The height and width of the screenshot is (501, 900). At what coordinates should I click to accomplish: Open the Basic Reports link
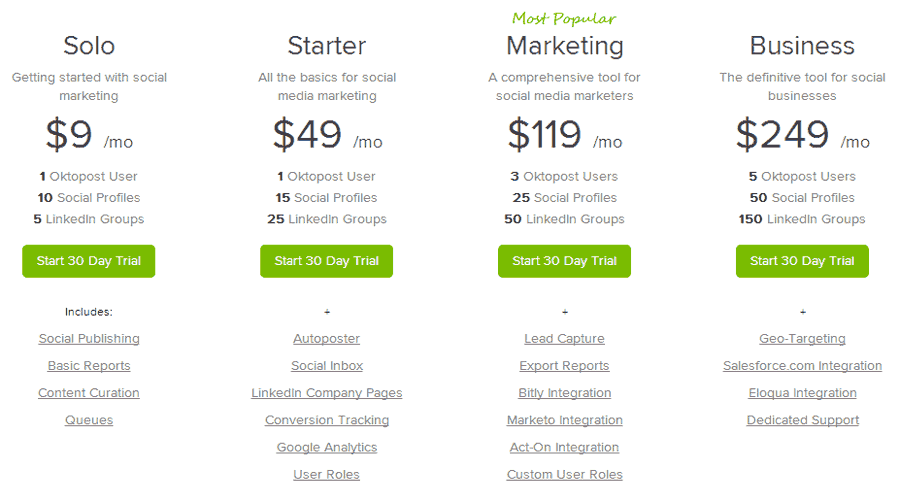(x=89, y=366)
